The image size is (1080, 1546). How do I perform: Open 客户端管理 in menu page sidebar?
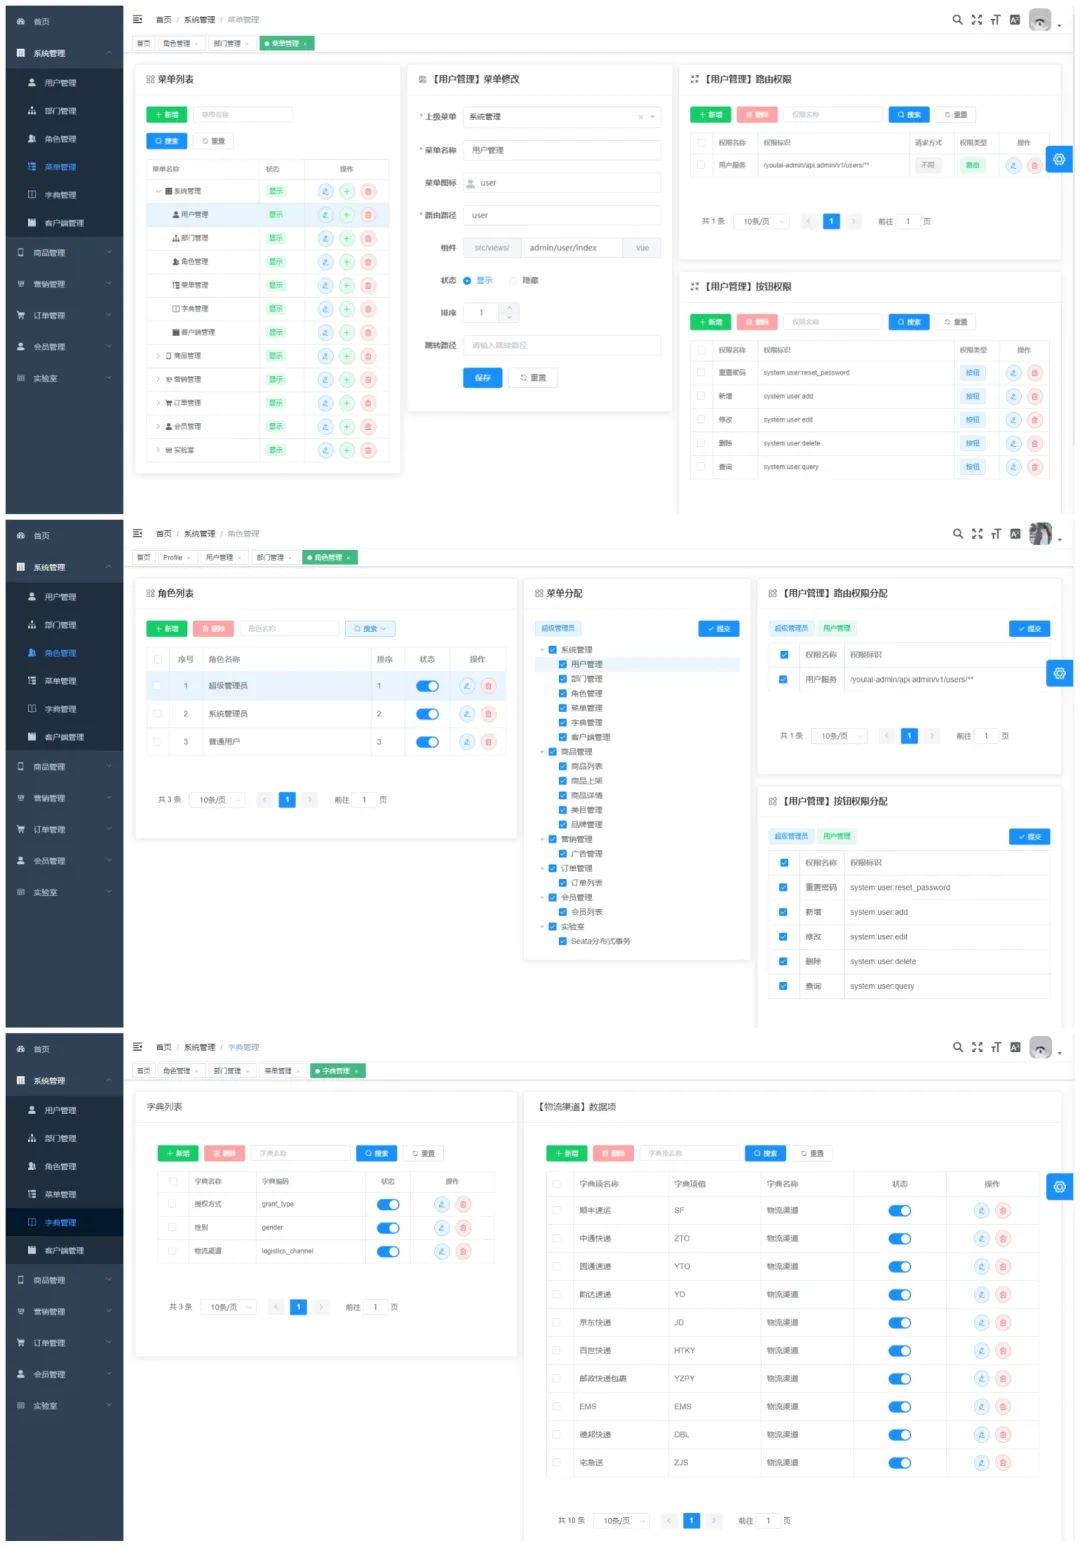click(x=64, y=223)
